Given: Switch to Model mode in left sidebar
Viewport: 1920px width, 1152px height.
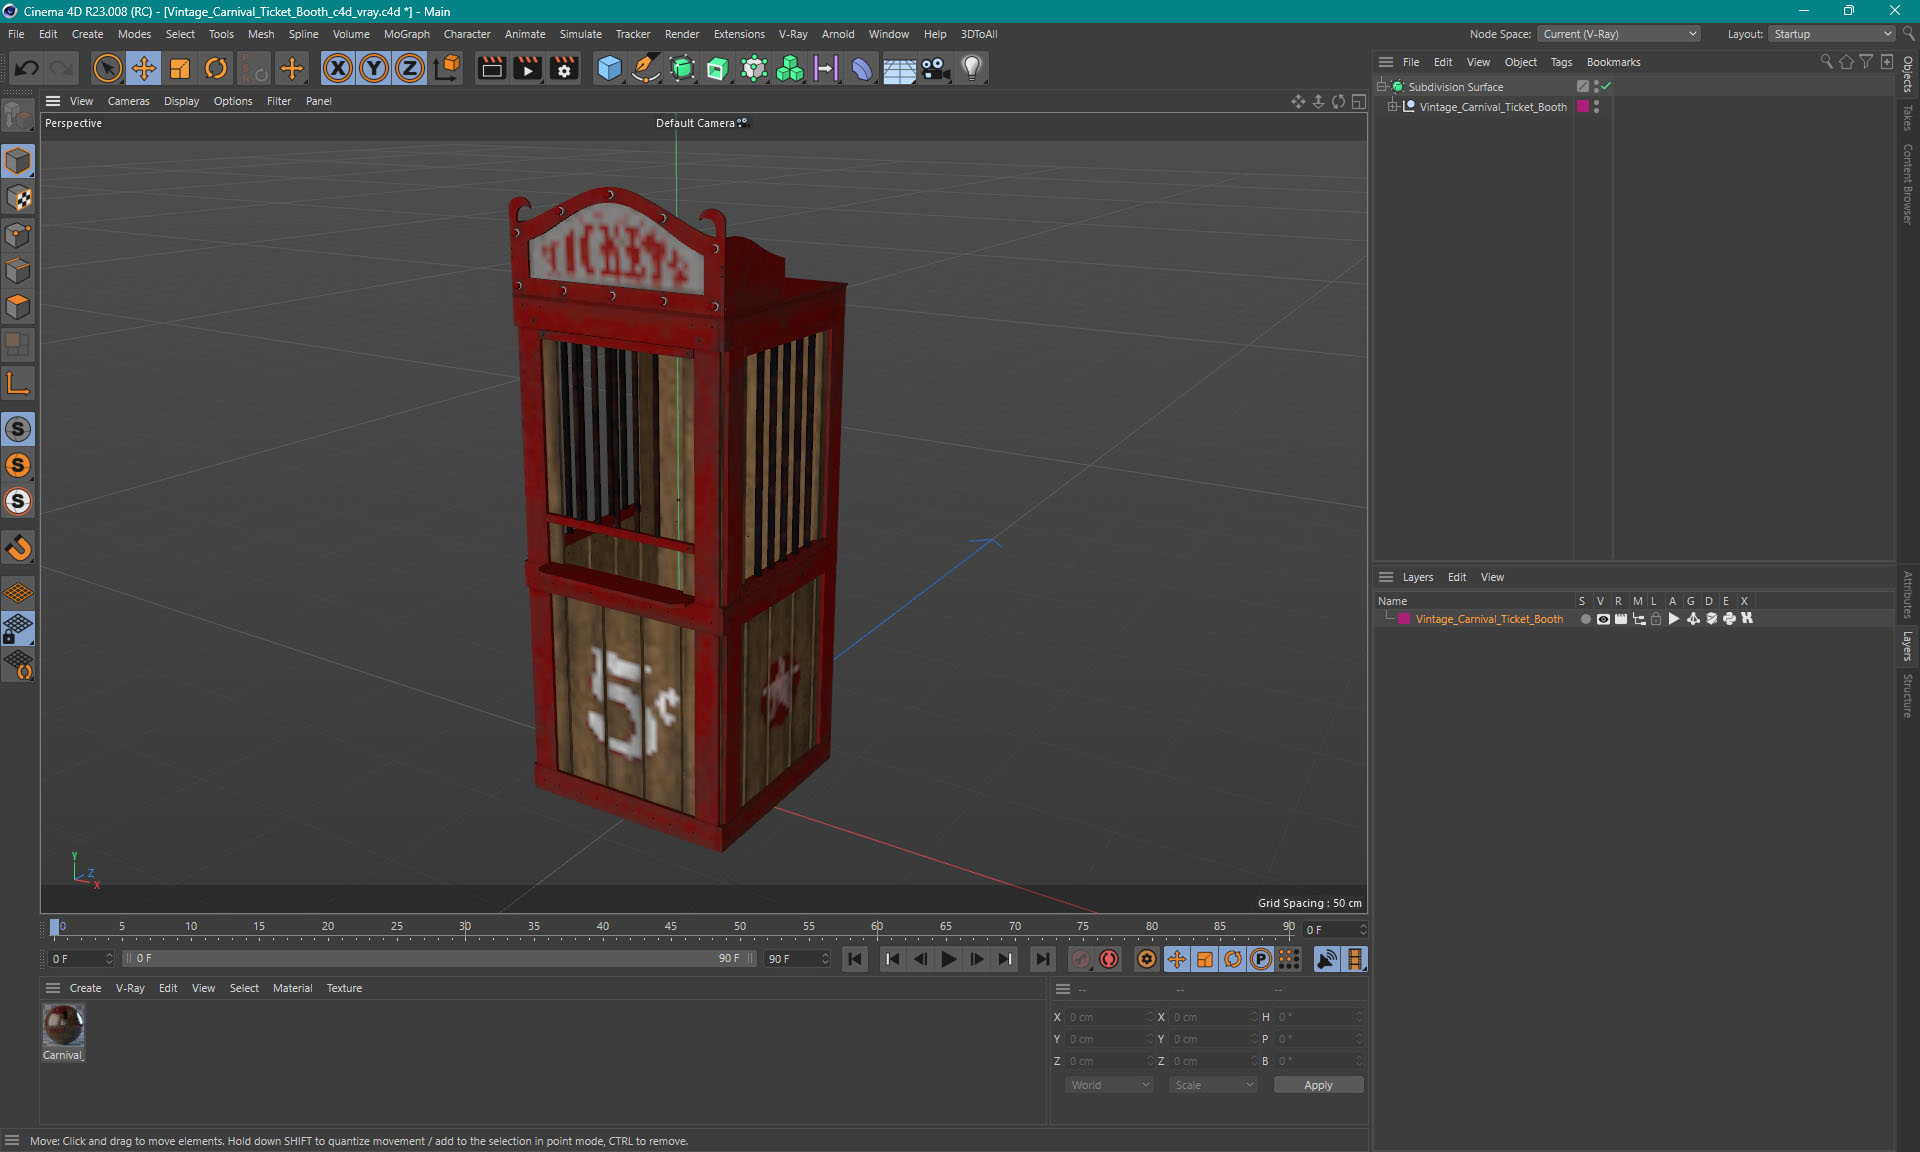Looking at the screenshot, I should (18, 161).
